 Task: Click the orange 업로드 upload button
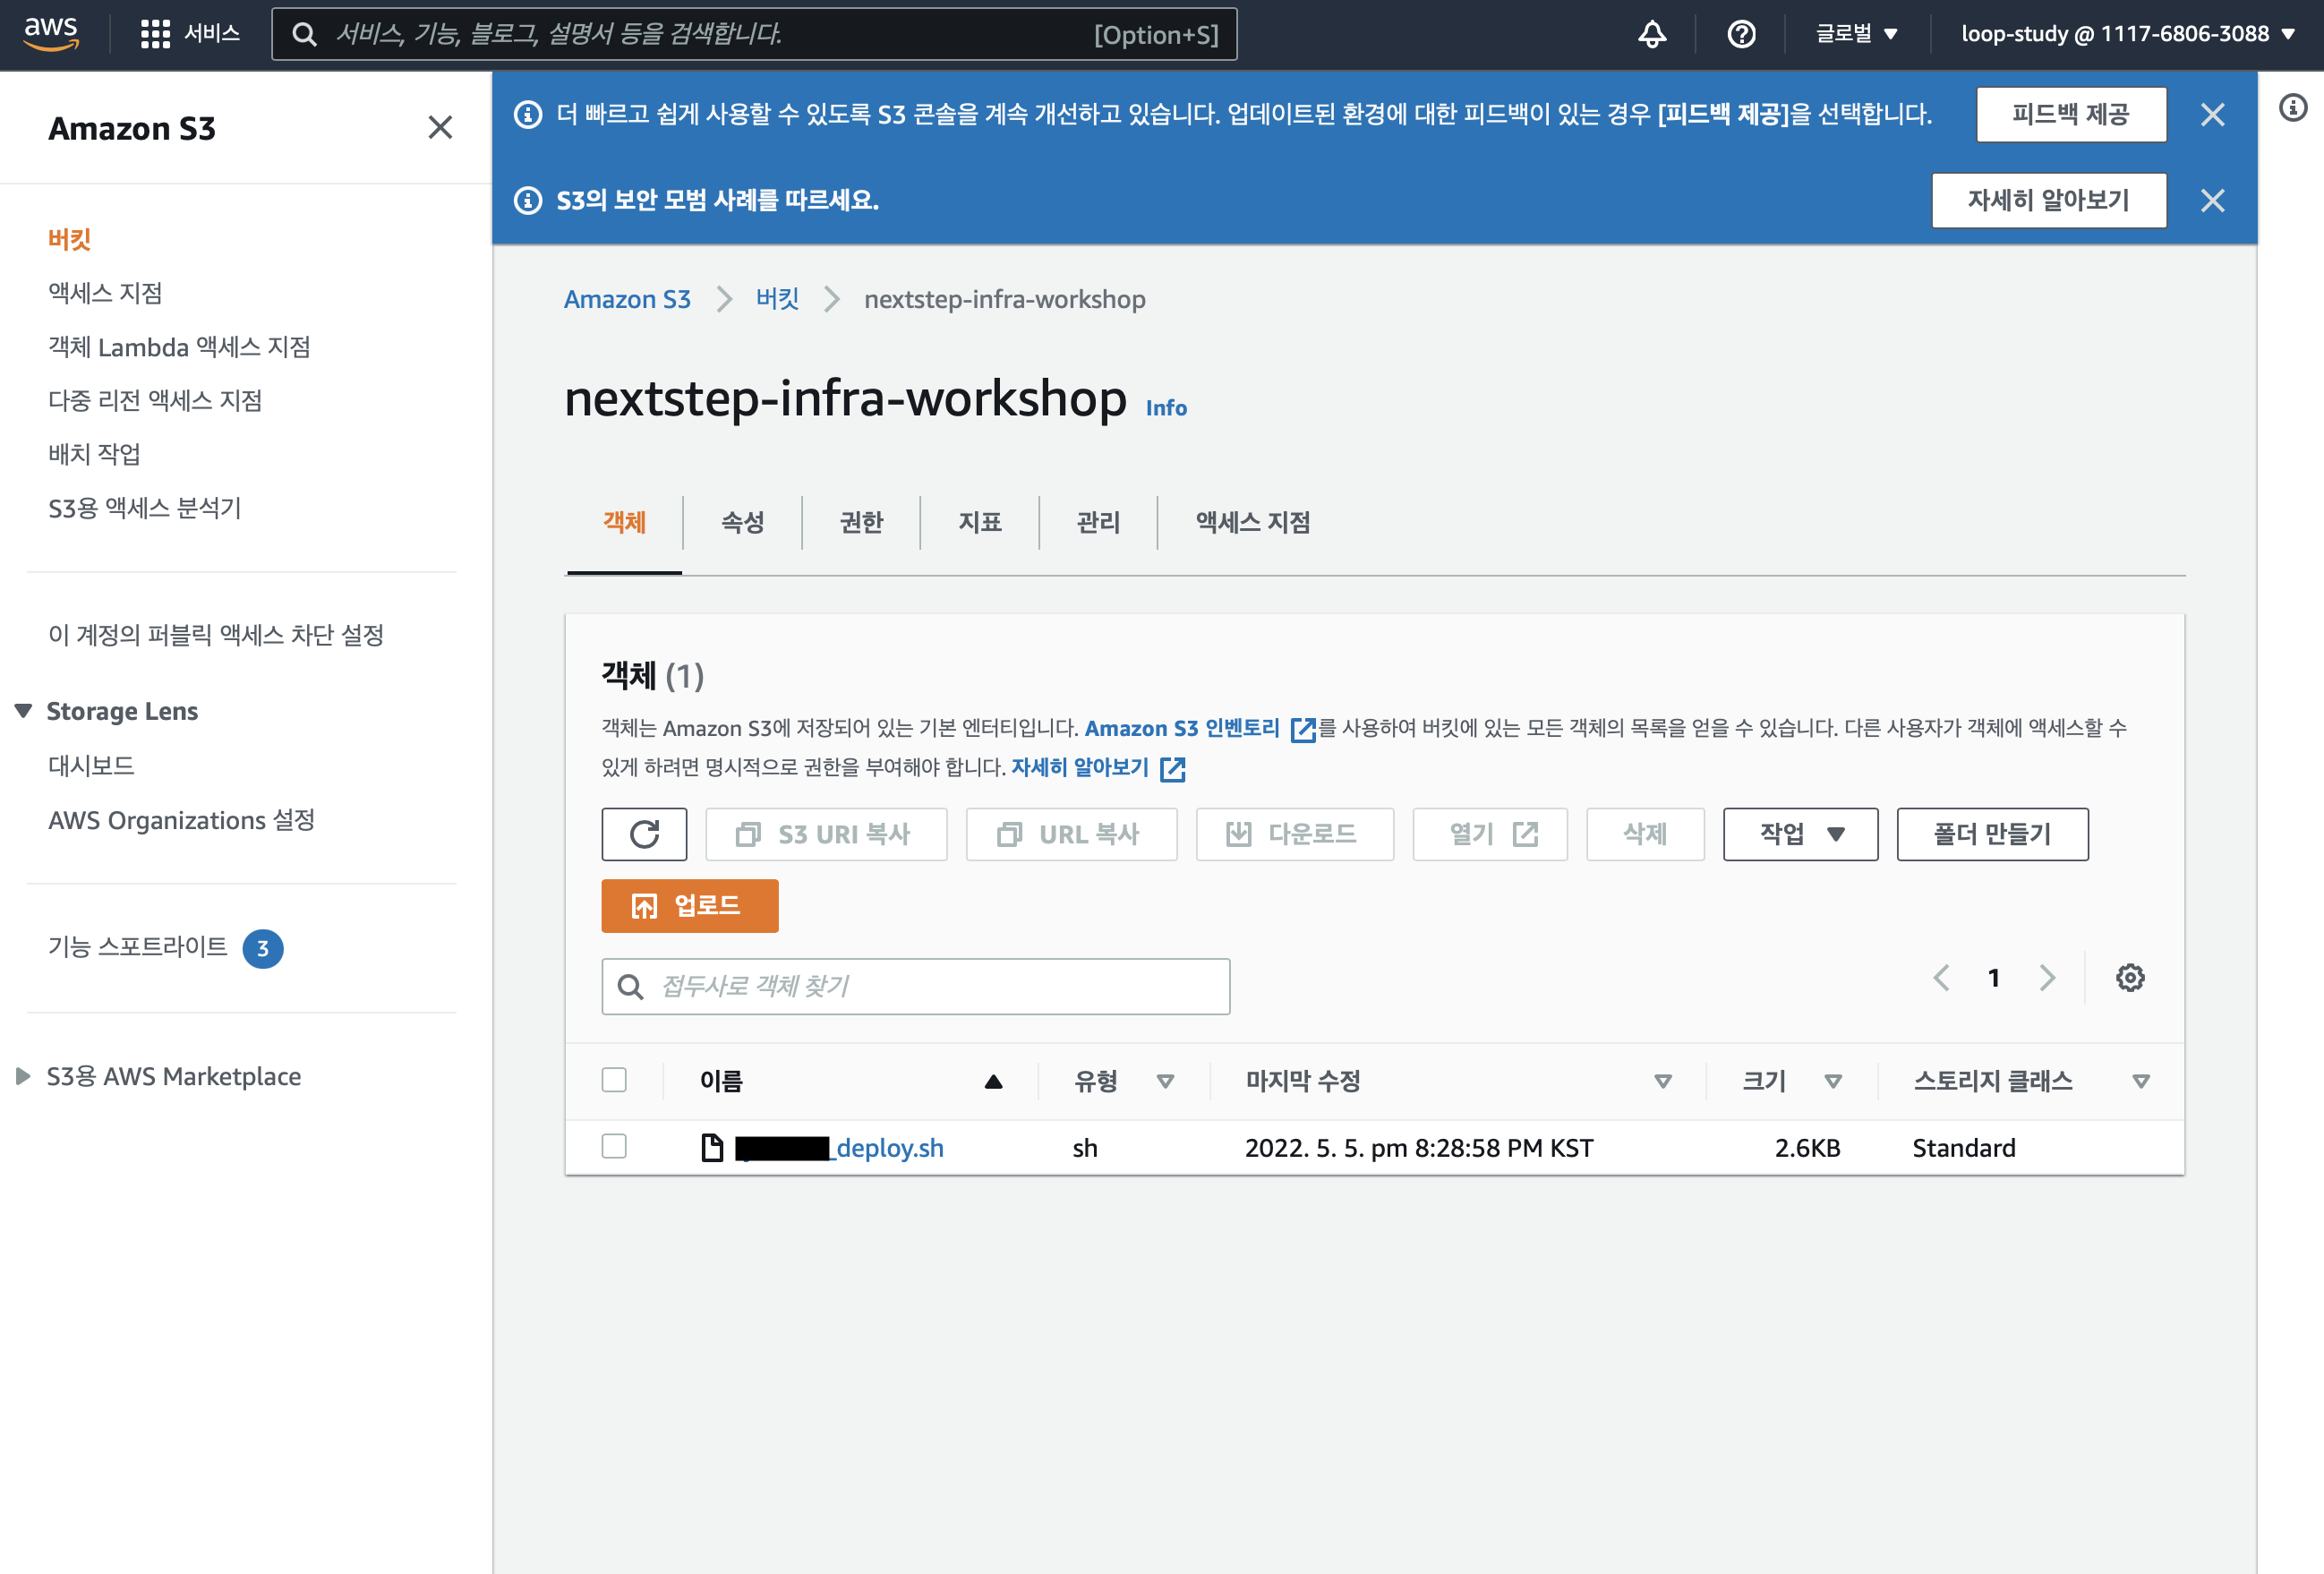coord(689,906)
